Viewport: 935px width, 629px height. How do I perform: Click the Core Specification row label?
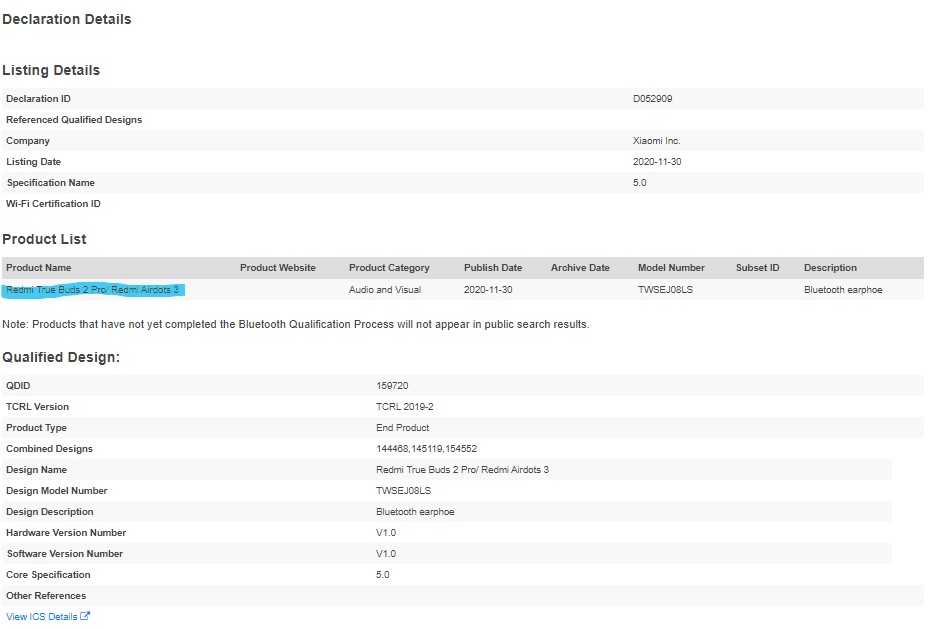point(48,575)
